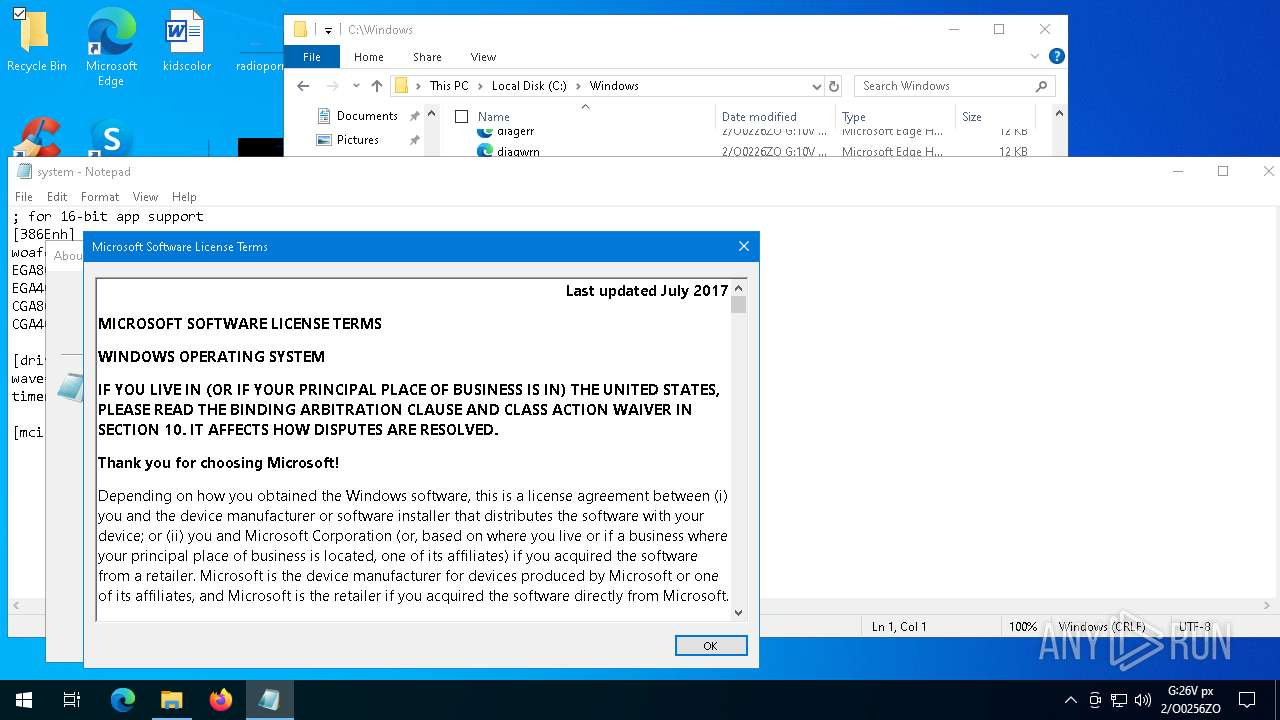The width and height of the screenshot is (1280, 720).
Task: Click the license text scroll-up arrow
Action: tap(738, 288)
